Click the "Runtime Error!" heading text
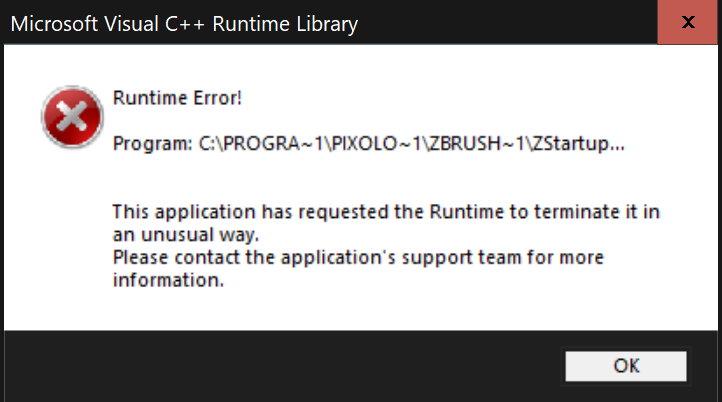The width and height of the screenshot is (722, 402). (178, 97)
